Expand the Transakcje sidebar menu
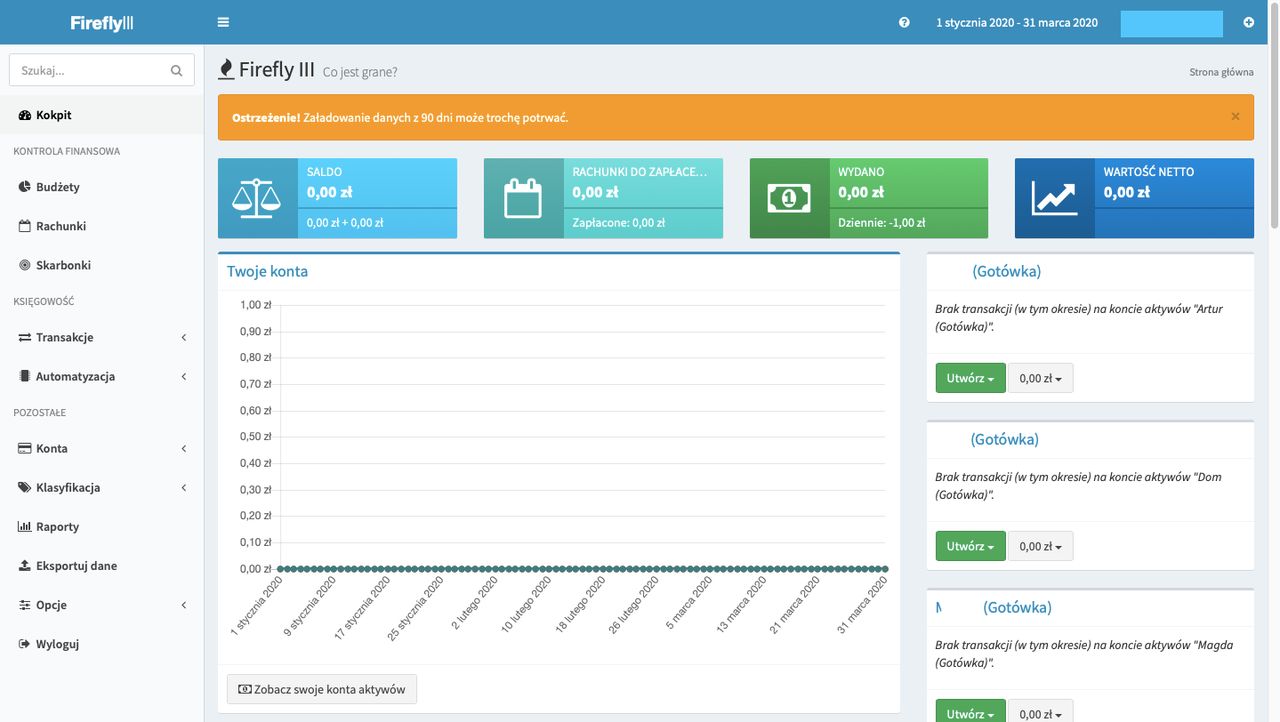1280x722 pixels. pyautogui.click(x=102, y=337)
